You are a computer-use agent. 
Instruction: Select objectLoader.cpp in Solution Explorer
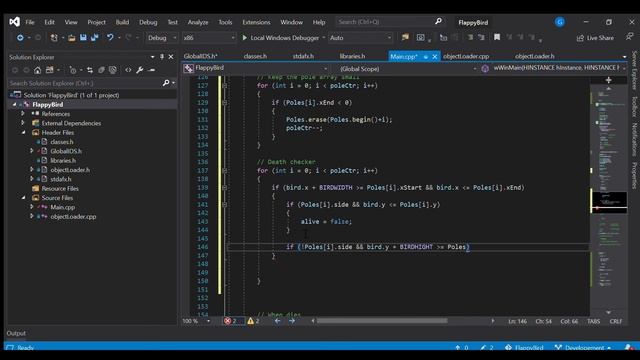tap(73, 216)
